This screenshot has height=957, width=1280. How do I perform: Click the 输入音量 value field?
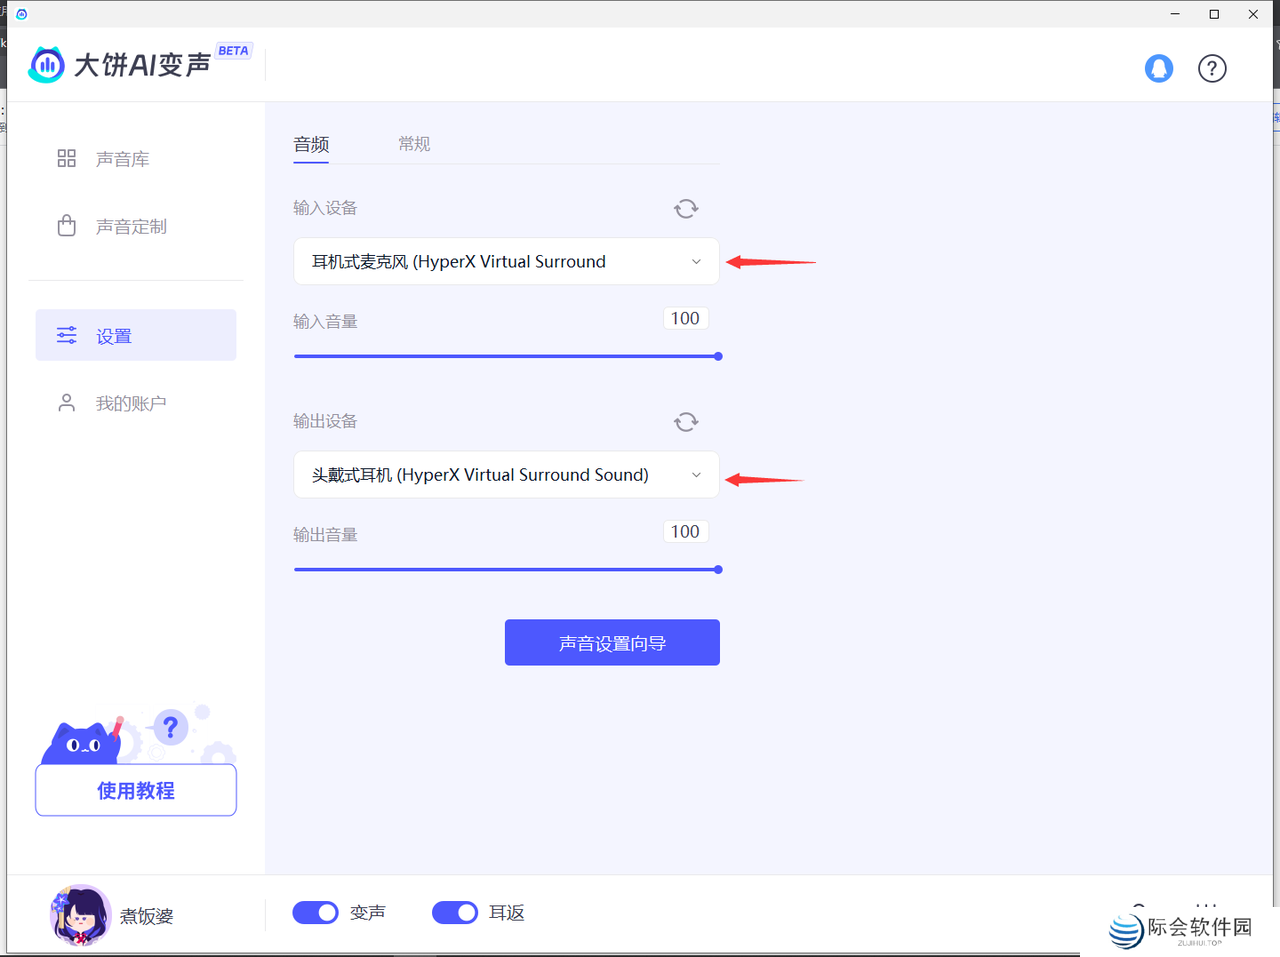[685, 318]
